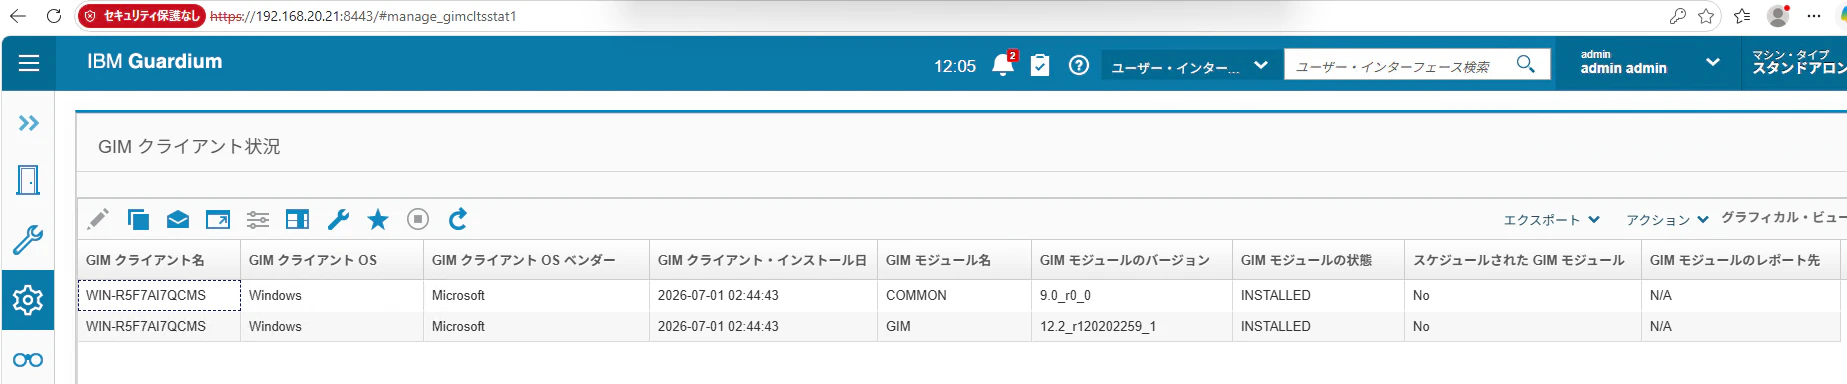Open the アクション dropdown
Screen dimensions: 1847x384
pos(1667,220)
